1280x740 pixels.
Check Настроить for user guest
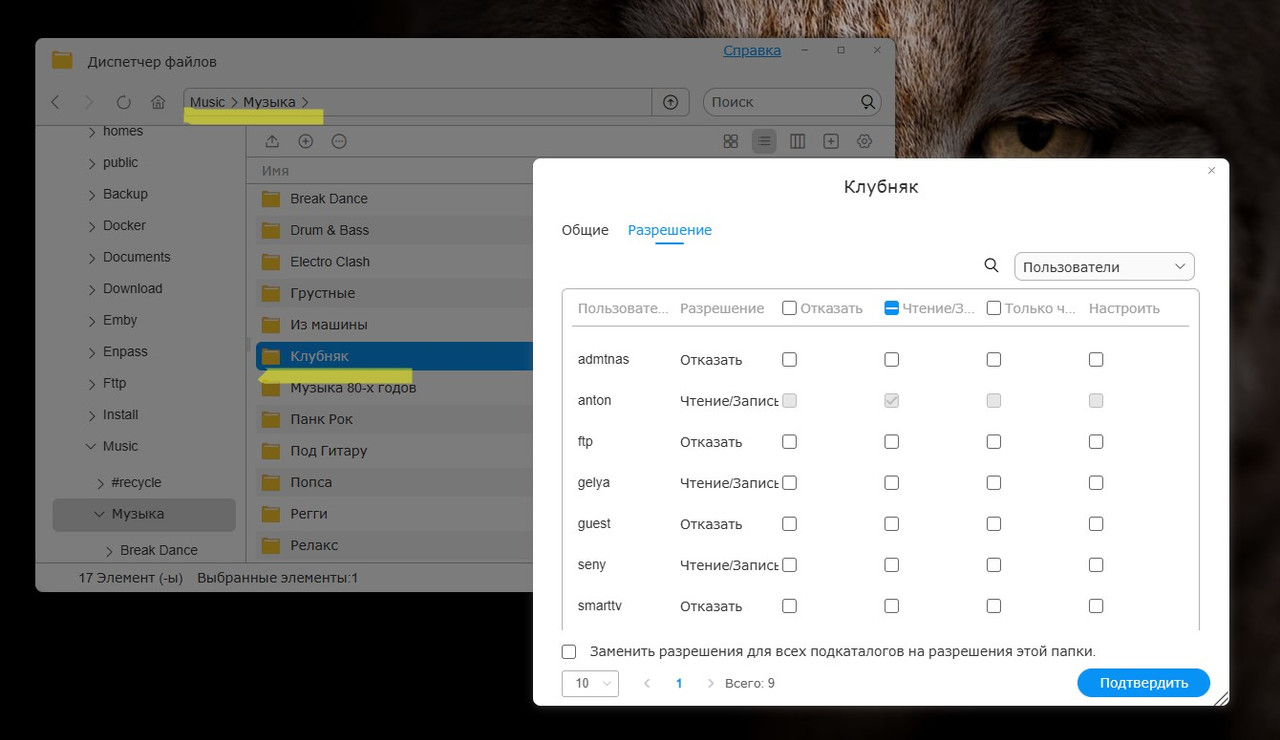(1096, 524)
